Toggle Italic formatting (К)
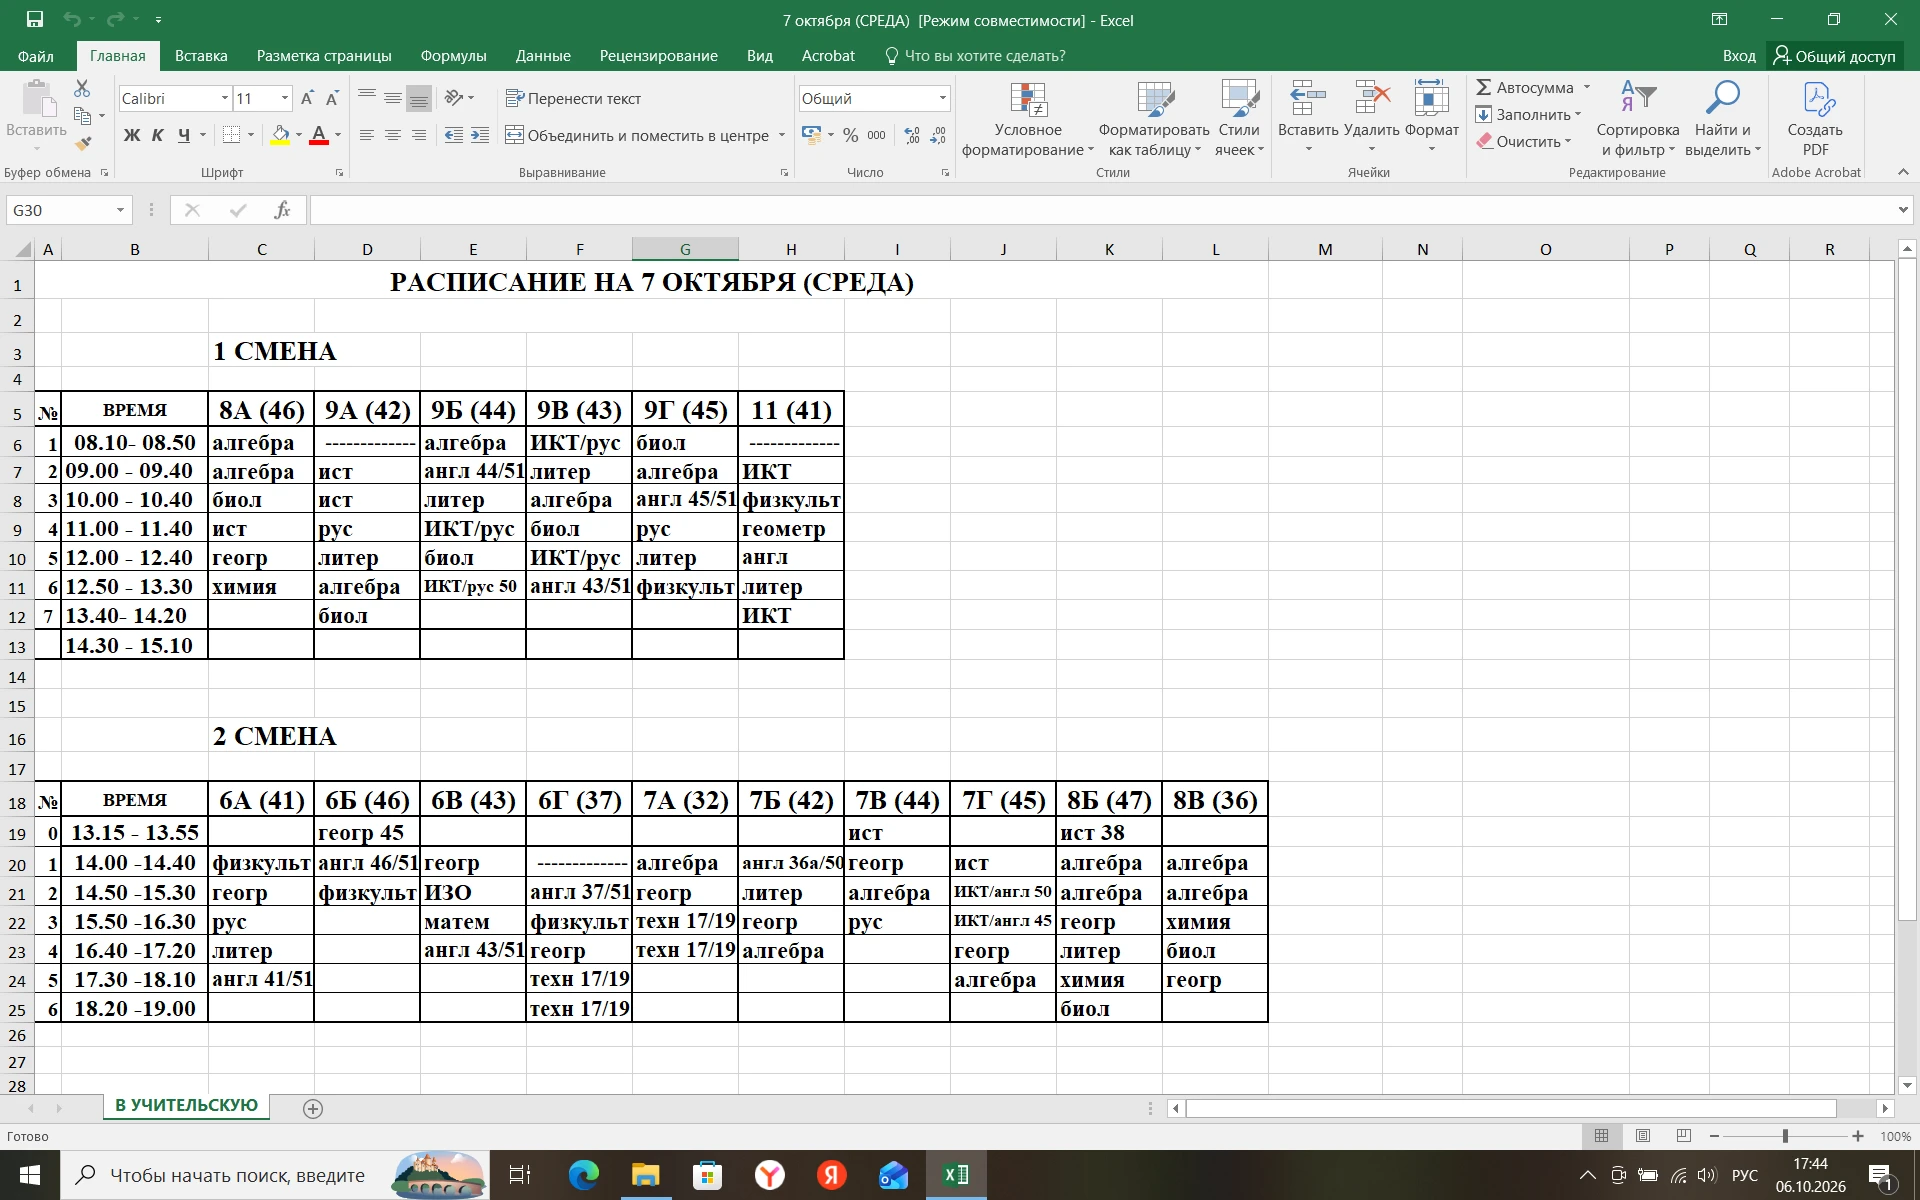This screenshot has height=1200, width=1920. click(x=158, y=135)
